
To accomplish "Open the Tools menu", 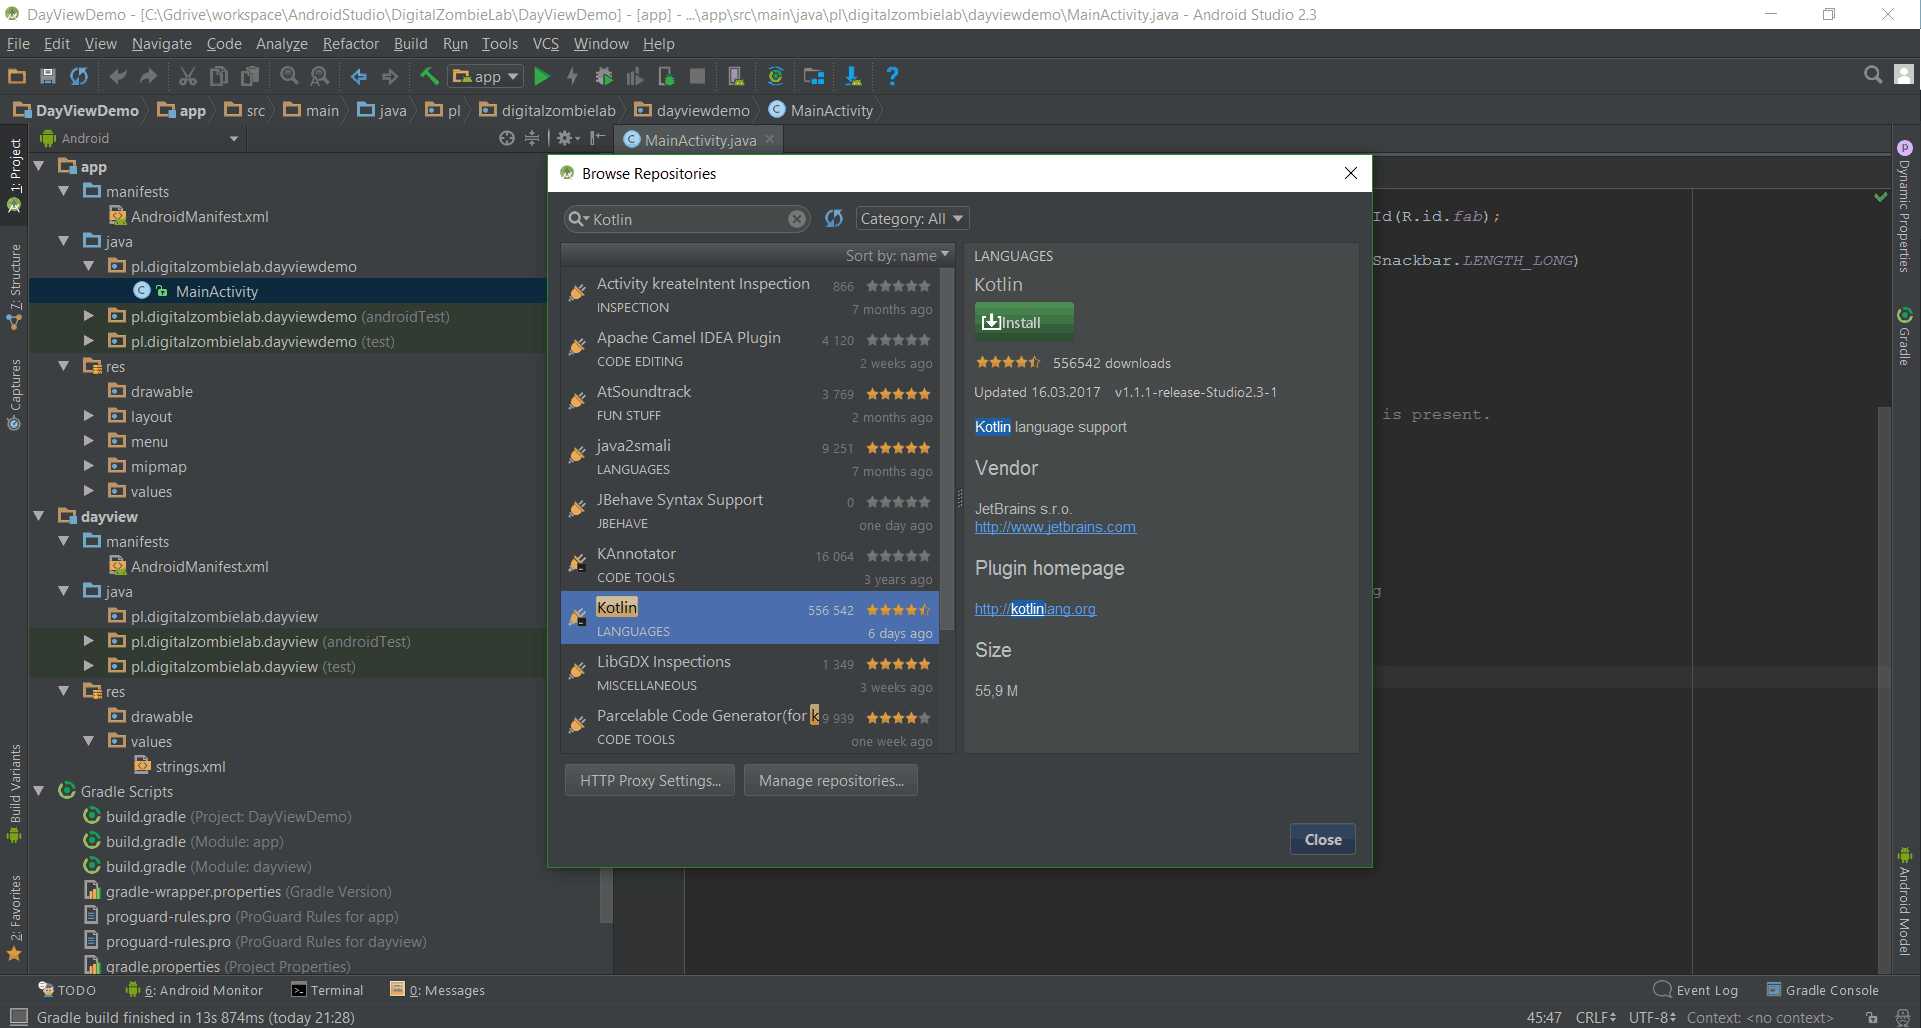I will [x=500, y=43].
